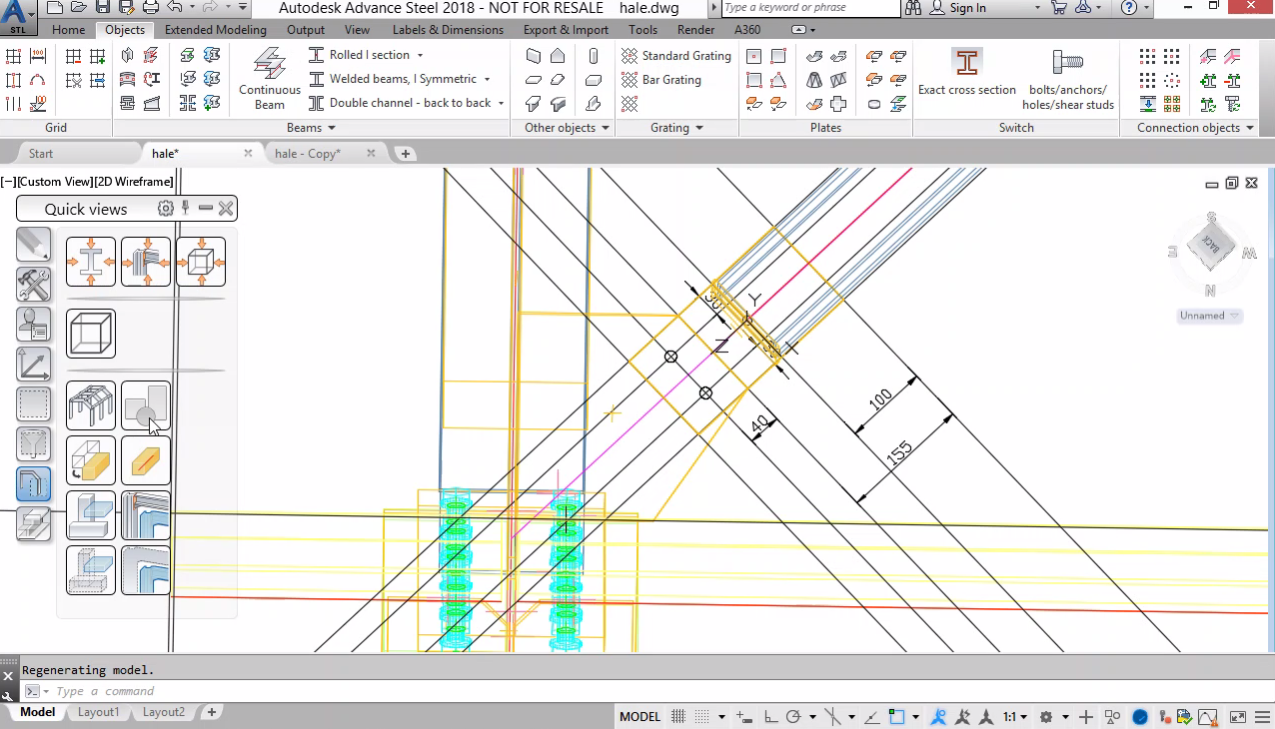Choose the portal frame structure quick view

click(91, 406)
